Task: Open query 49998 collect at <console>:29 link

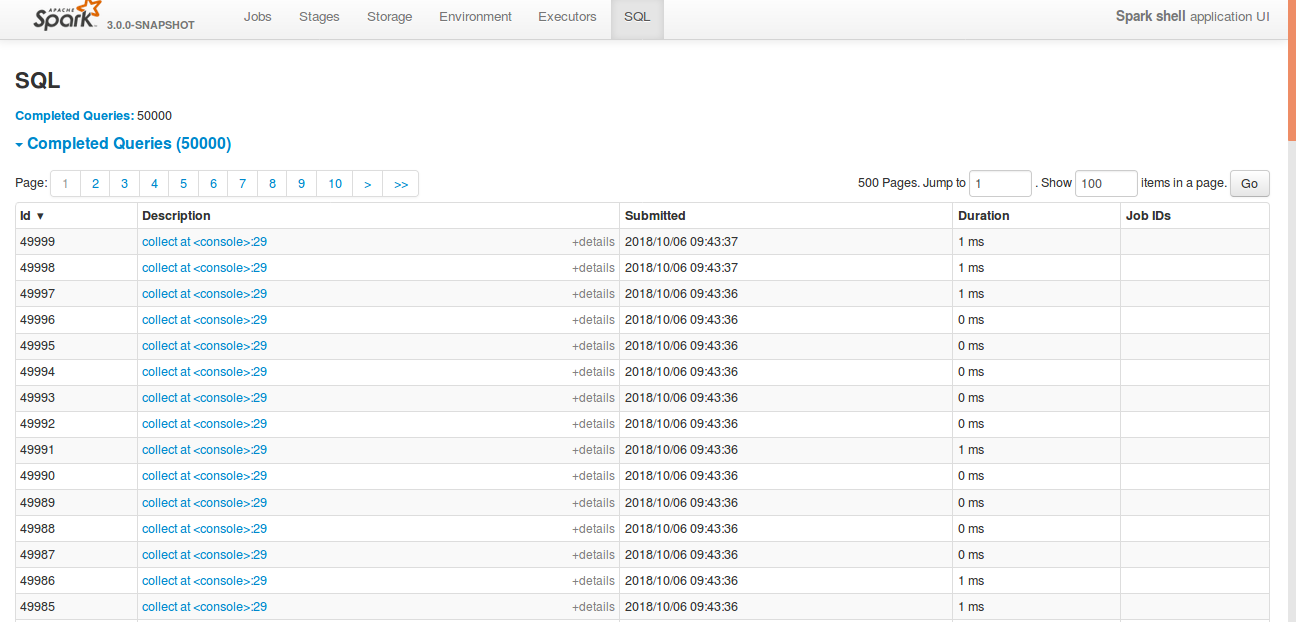Action: click(204, 268)
